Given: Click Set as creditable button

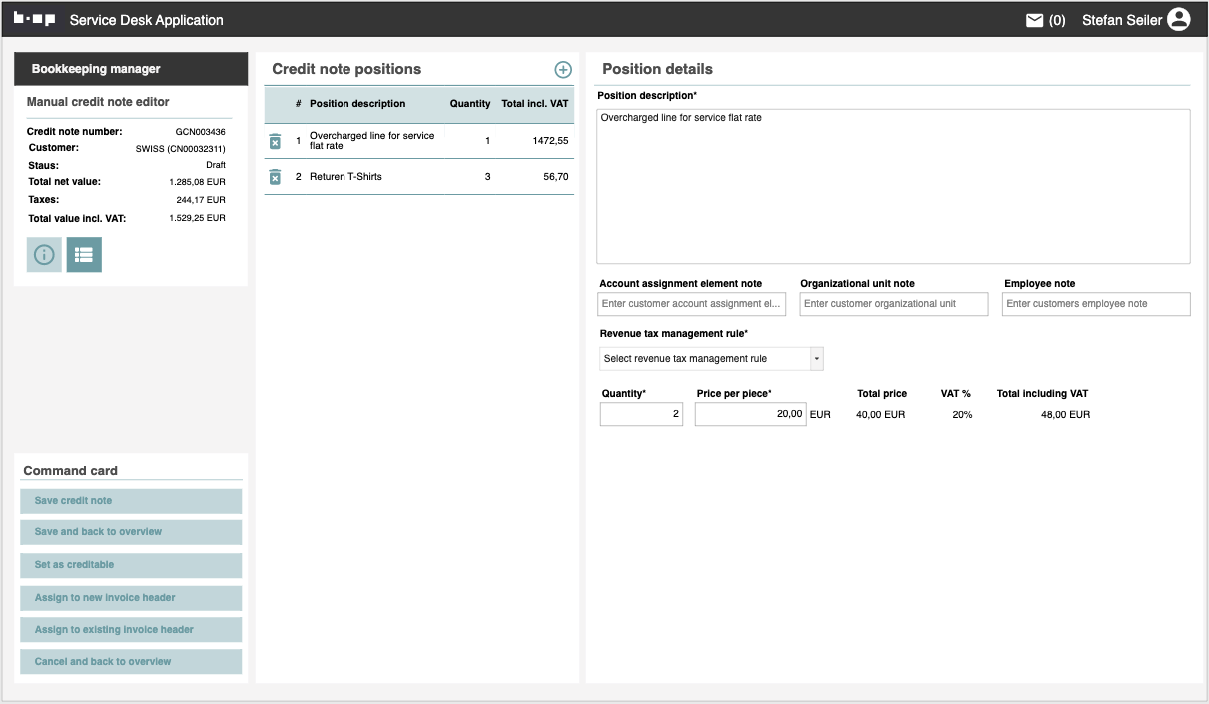Looking at the screenshot, I should click(x=131, y=565).
